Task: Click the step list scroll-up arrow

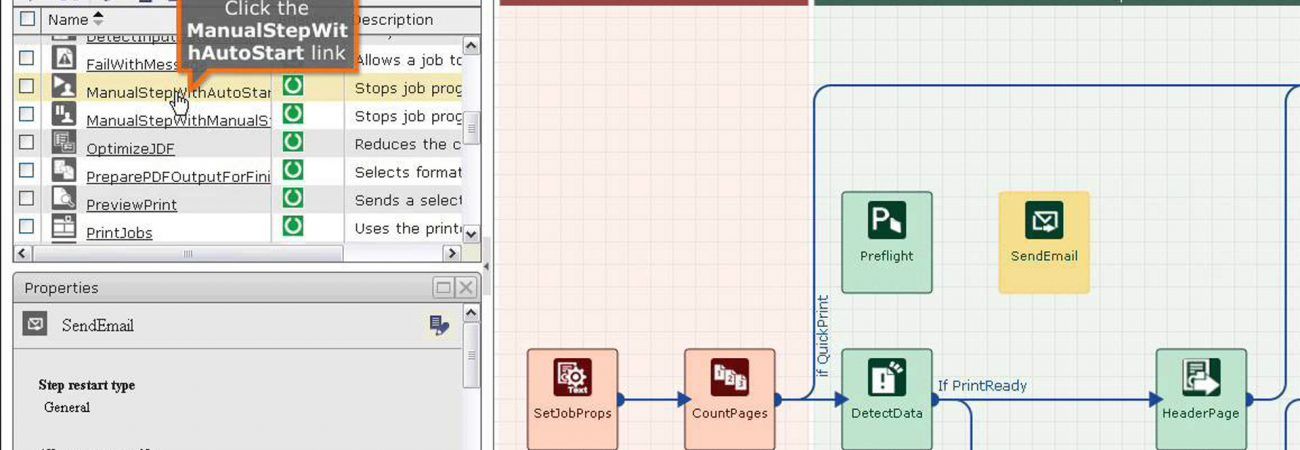Action: coord(472,46)
